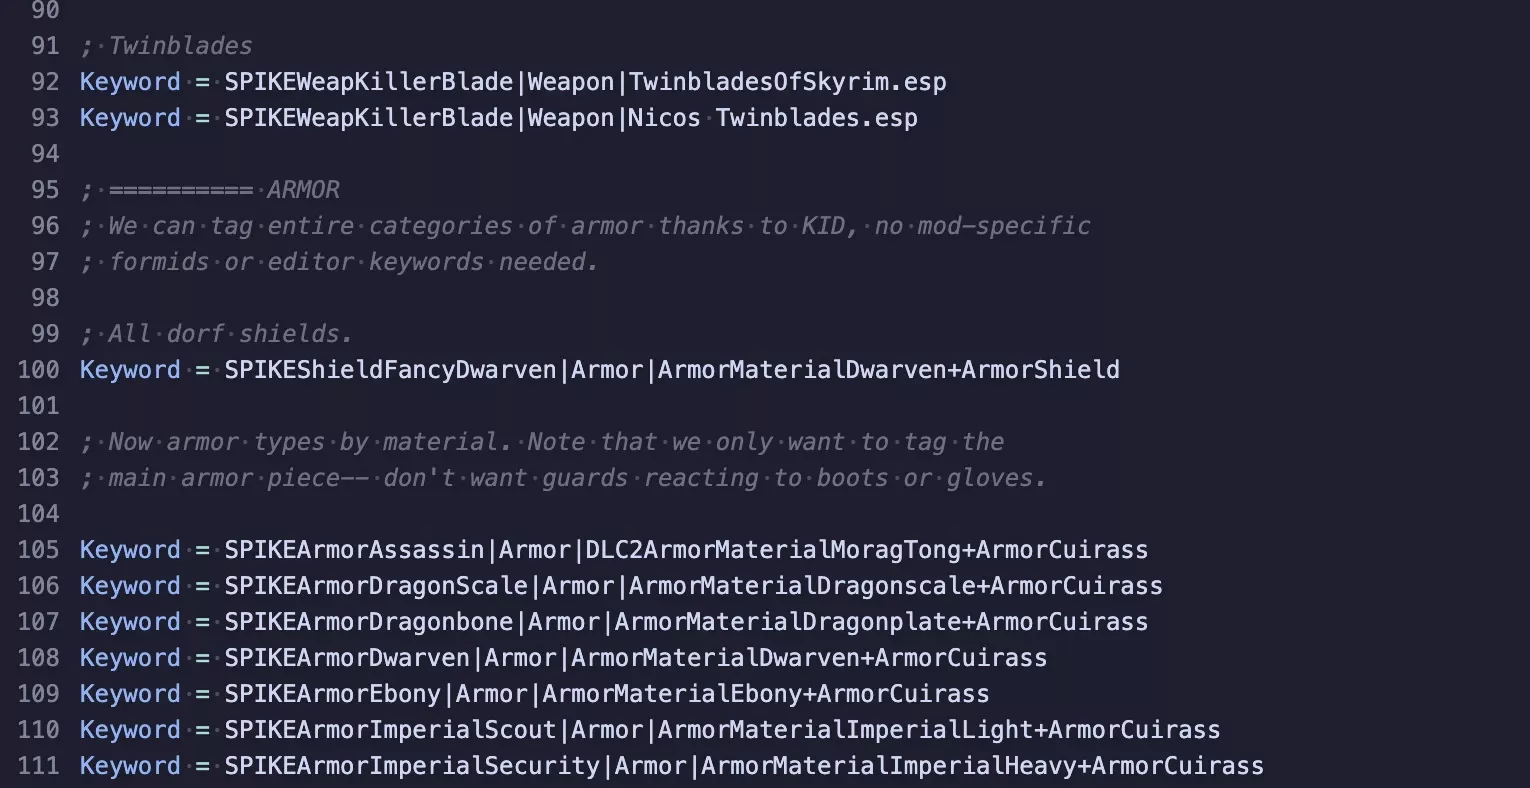Place cursor in SPIKEShieldFancyDwarven keyword

pyautogui.click(x=390, y=370)
